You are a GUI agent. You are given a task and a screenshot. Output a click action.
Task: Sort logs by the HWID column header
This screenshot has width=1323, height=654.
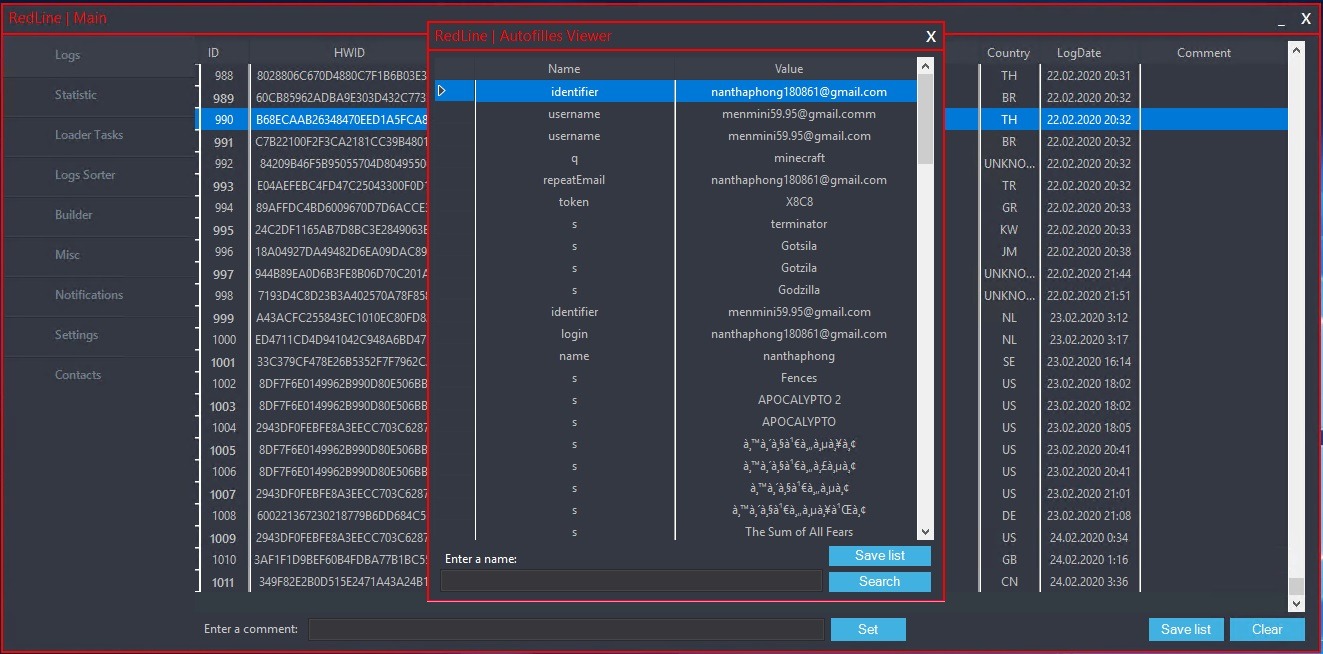[x=349, y=53]
